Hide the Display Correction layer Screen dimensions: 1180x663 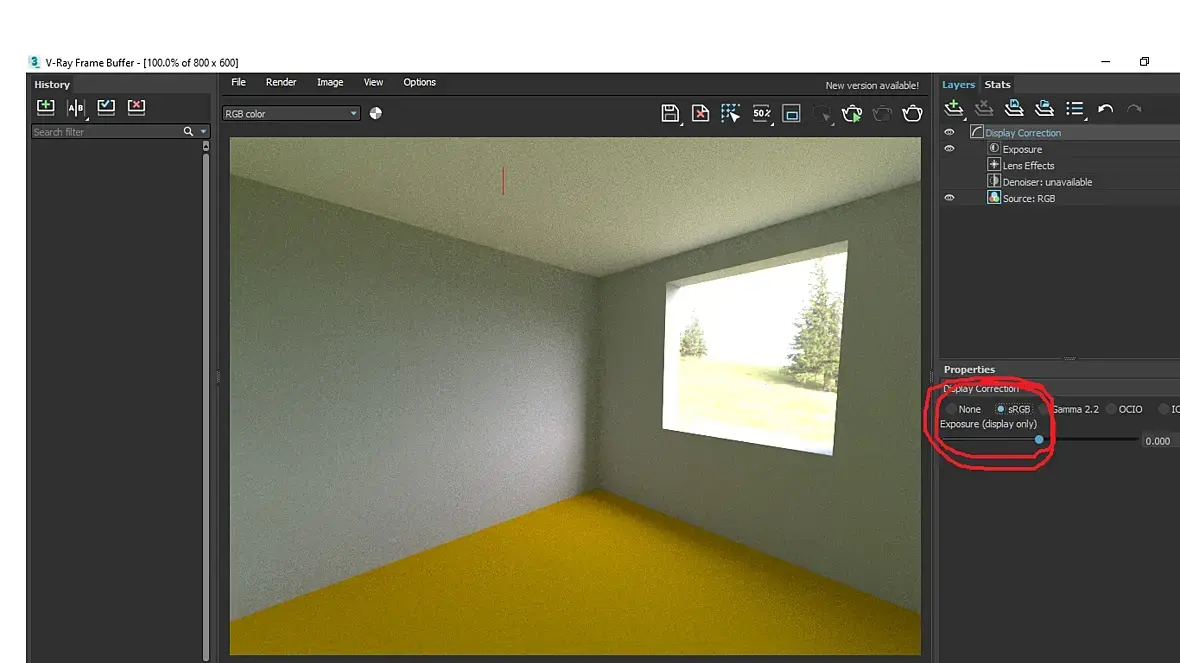[x=949, y=132]
